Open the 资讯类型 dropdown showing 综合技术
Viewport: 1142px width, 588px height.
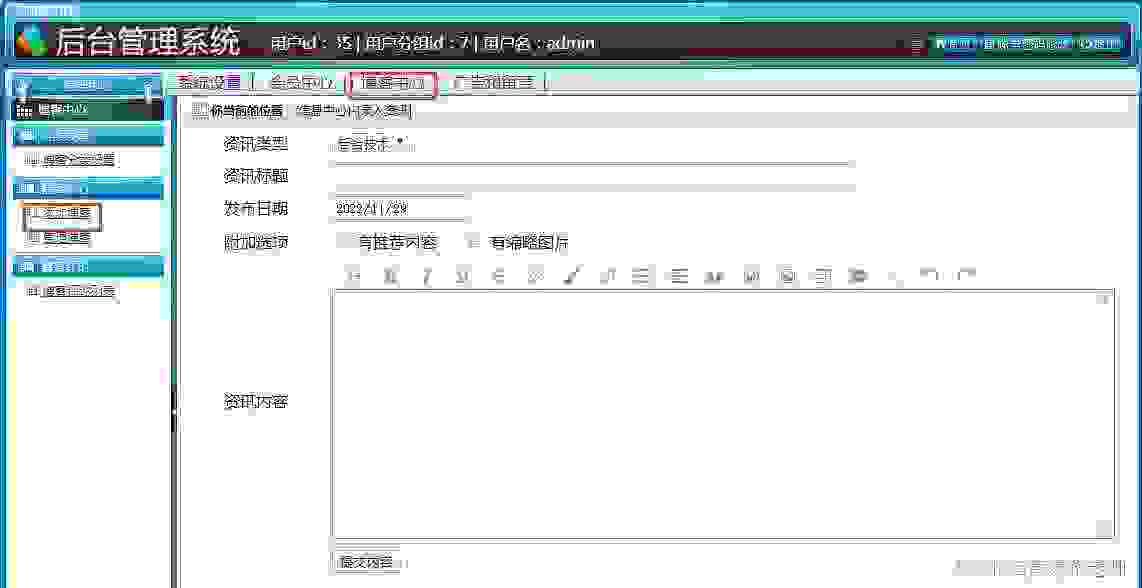[374, 145]
